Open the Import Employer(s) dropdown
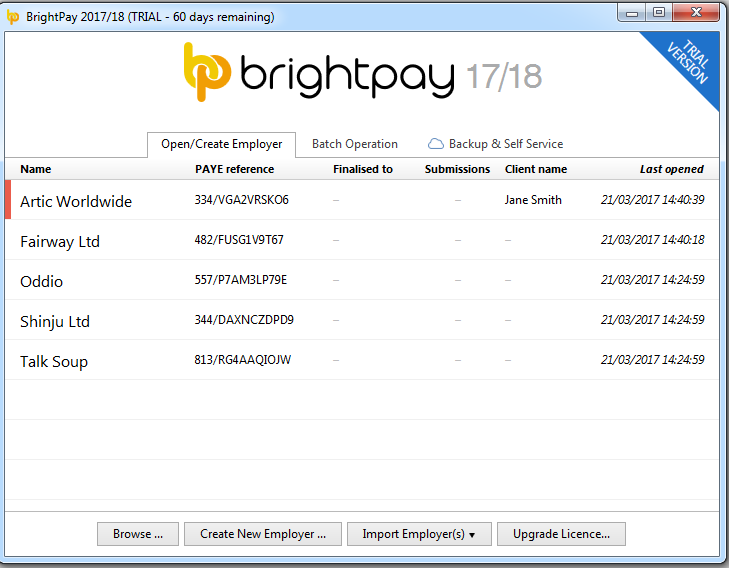729x568 pixels. pyautogui.click(x=419, y=534)
